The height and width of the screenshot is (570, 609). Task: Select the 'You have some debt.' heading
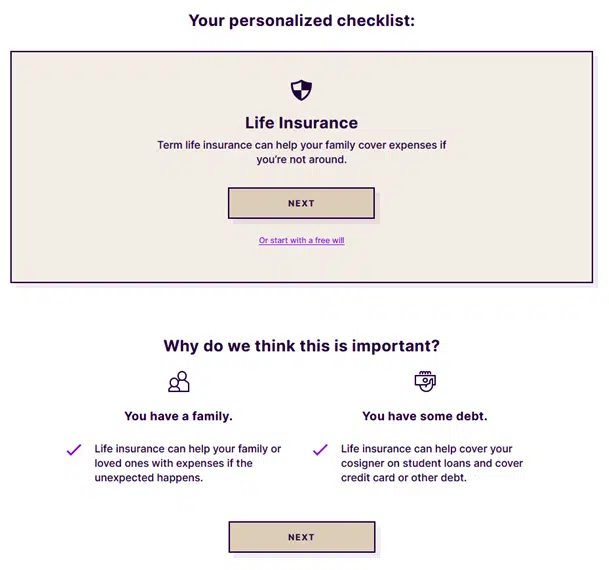pyautogui.click(x=424, y=416)
